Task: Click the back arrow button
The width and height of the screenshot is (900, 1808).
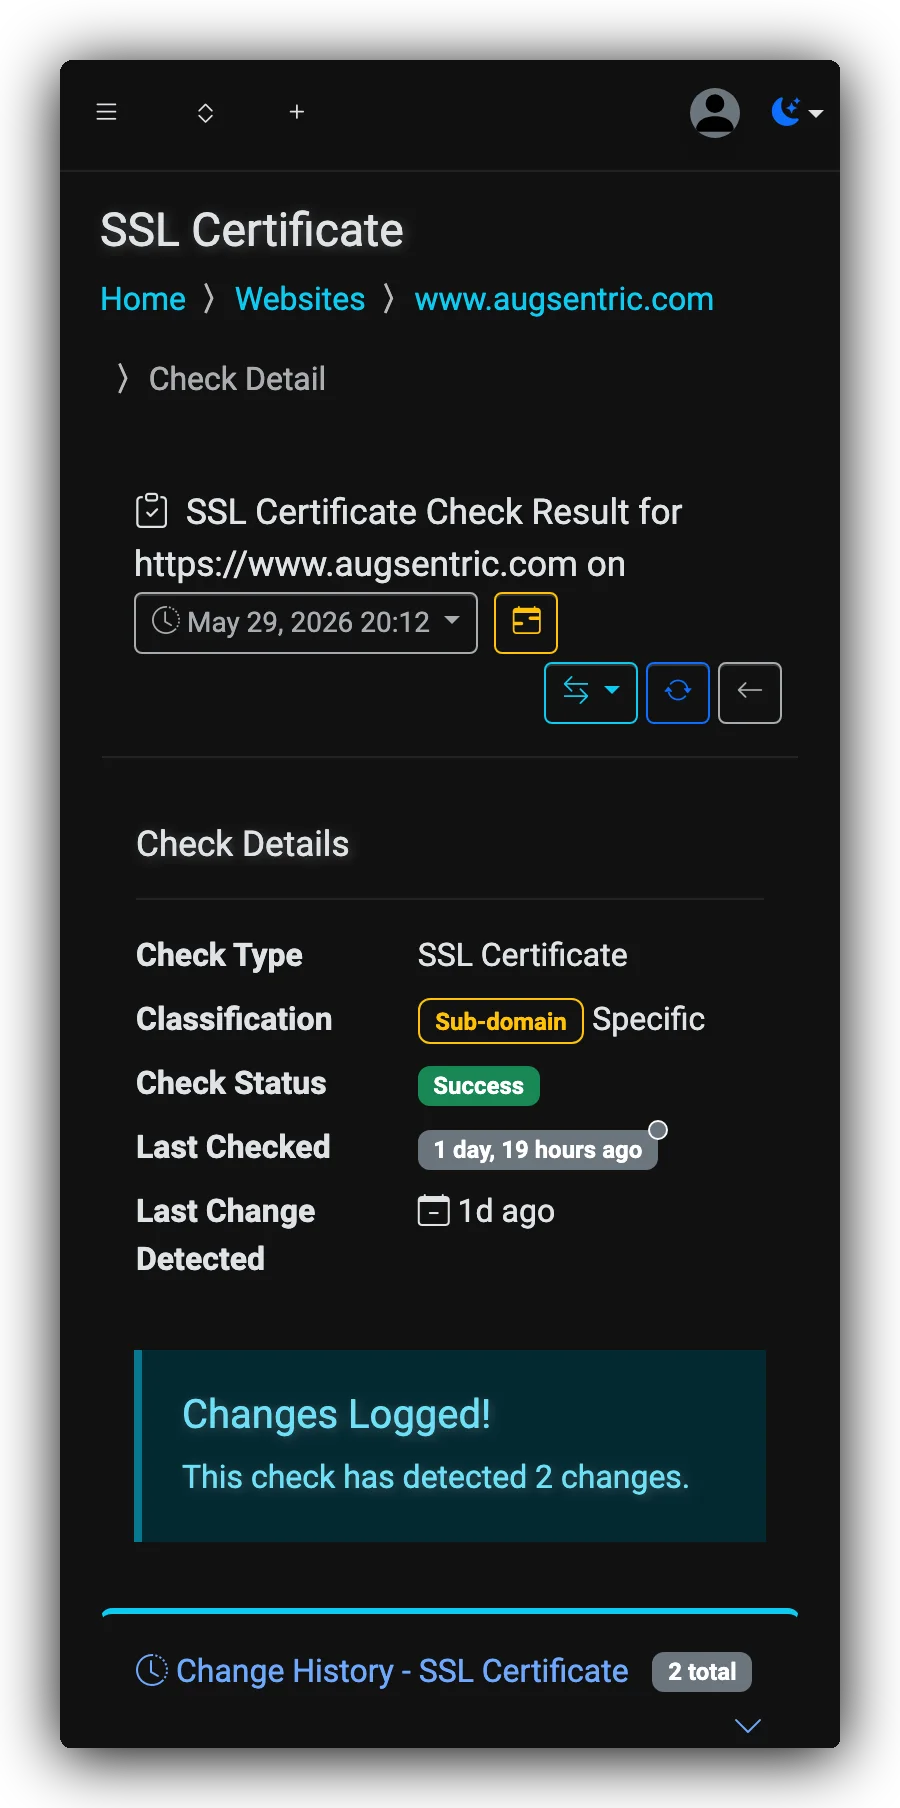Action: coord(750,693)
